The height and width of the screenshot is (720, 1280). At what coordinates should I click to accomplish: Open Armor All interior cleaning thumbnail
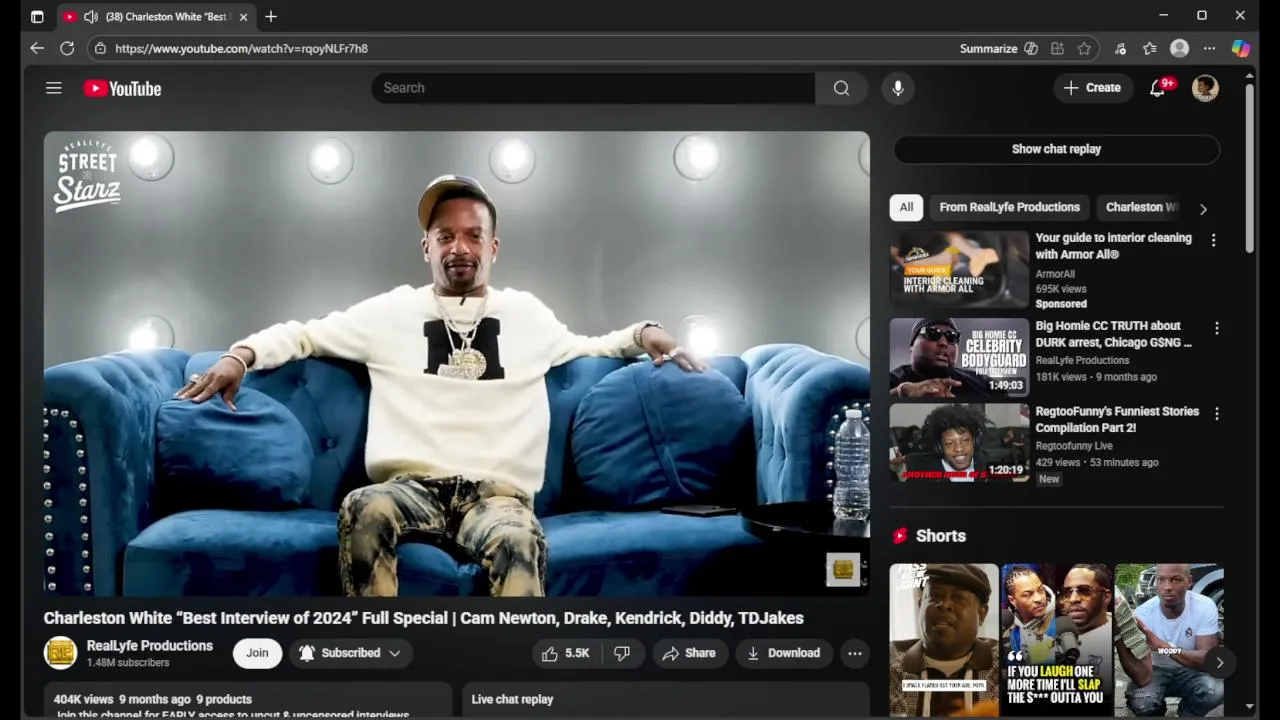pyautogui.click(x=959, y=269)
